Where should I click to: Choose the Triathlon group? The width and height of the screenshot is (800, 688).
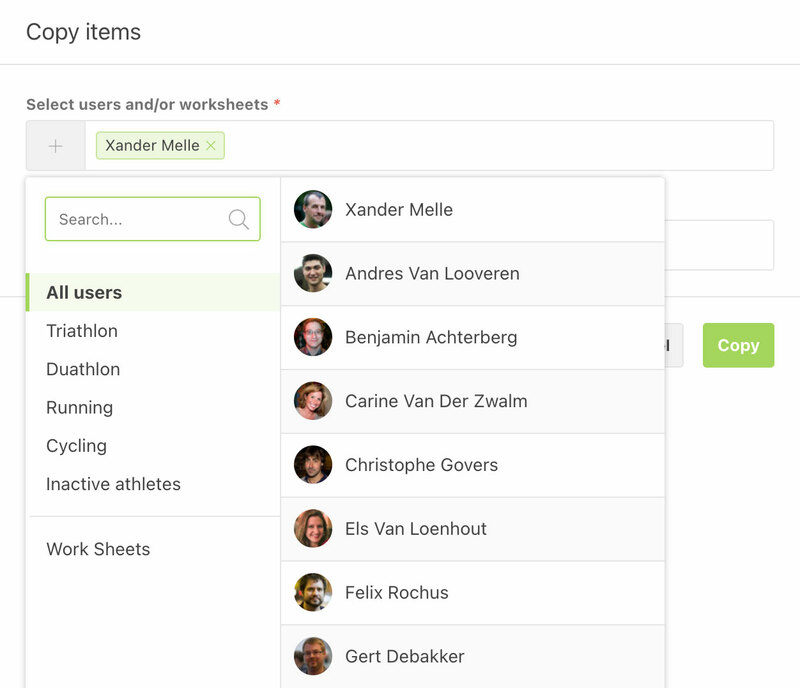pyautogui.click(x=82, y=331)
